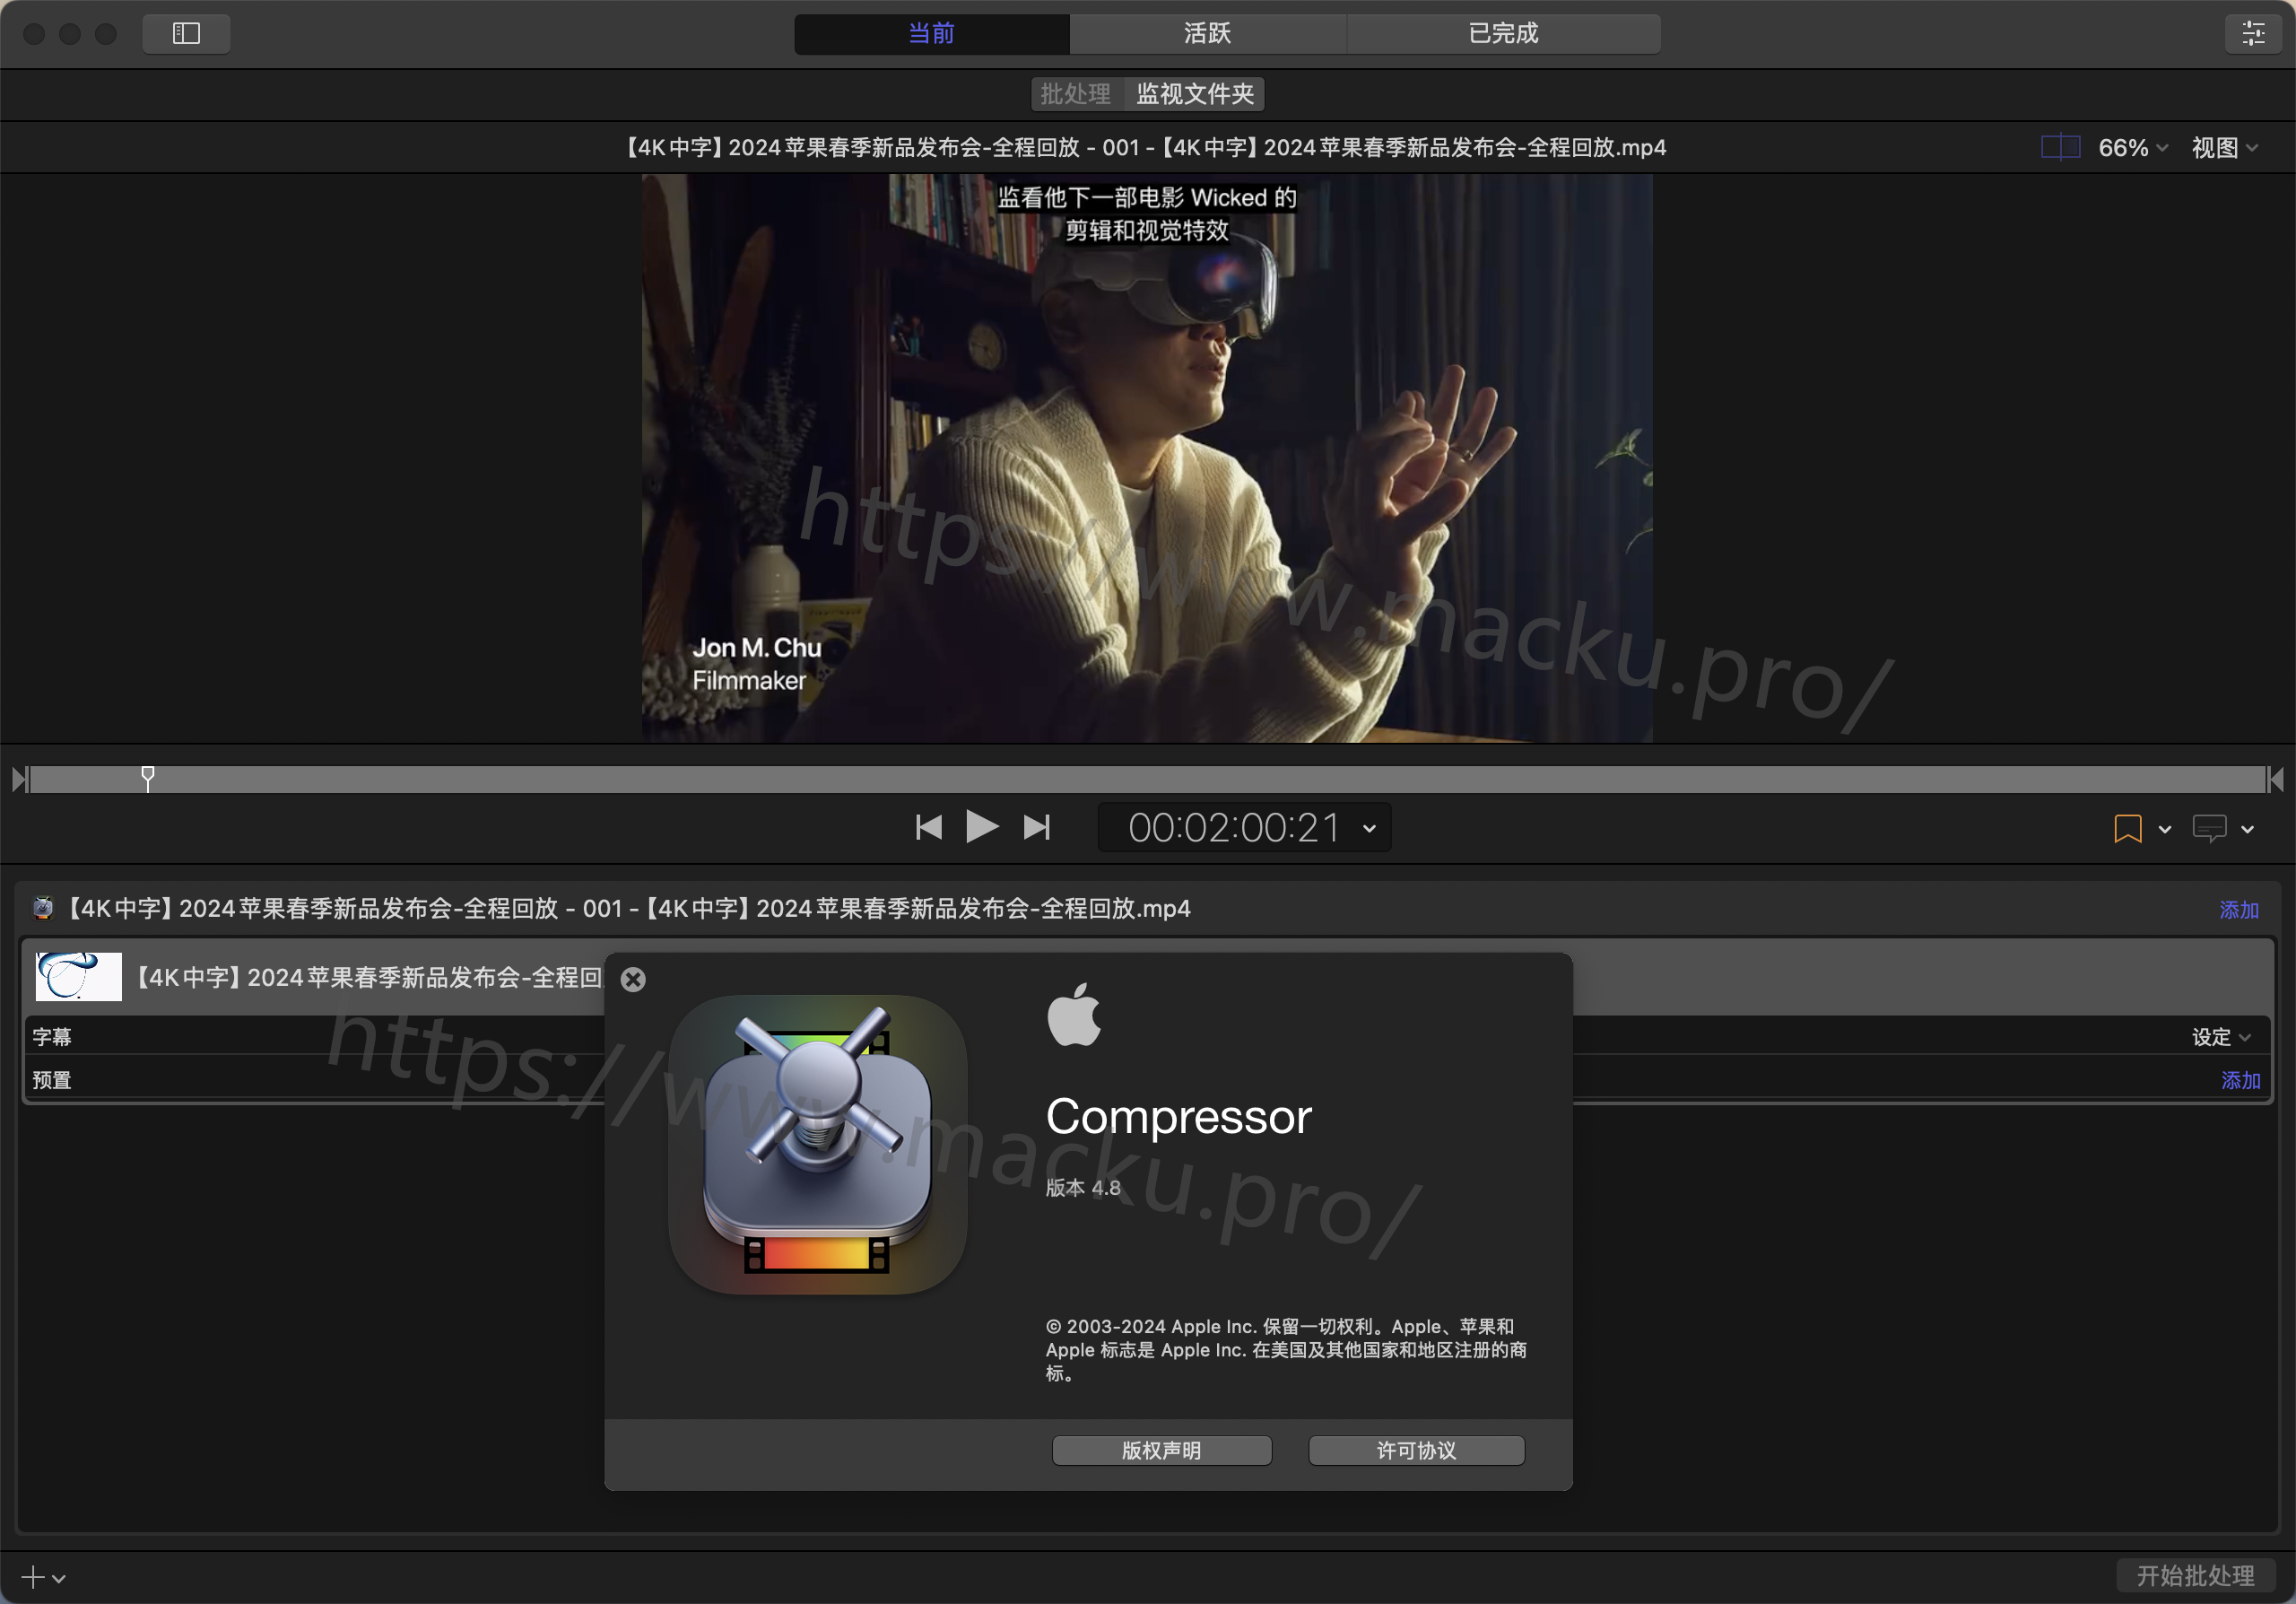Screen dimensions: 2296x1604
Task: Click 添加 link in the job header
Action: click(2238, 909)
